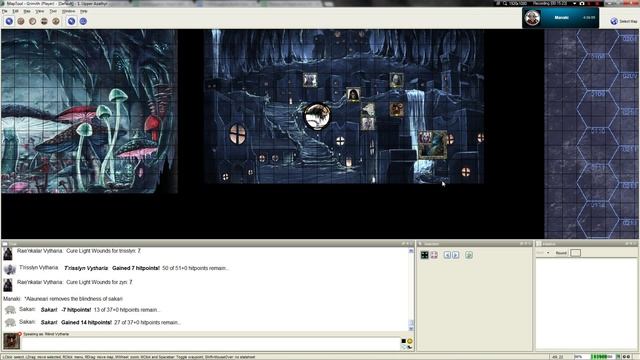The height and width of the screenshot is (360, 640).
Task: Select the fourth dark round toolbar tool
Action: click(x=44, y=21)
